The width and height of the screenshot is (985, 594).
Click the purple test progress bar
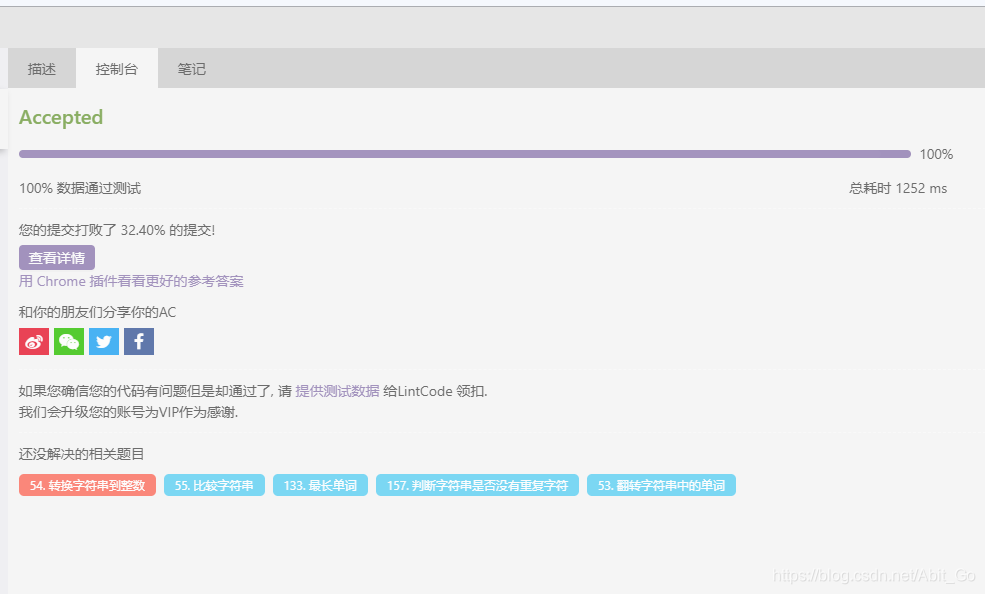click(x=465, y=154)
